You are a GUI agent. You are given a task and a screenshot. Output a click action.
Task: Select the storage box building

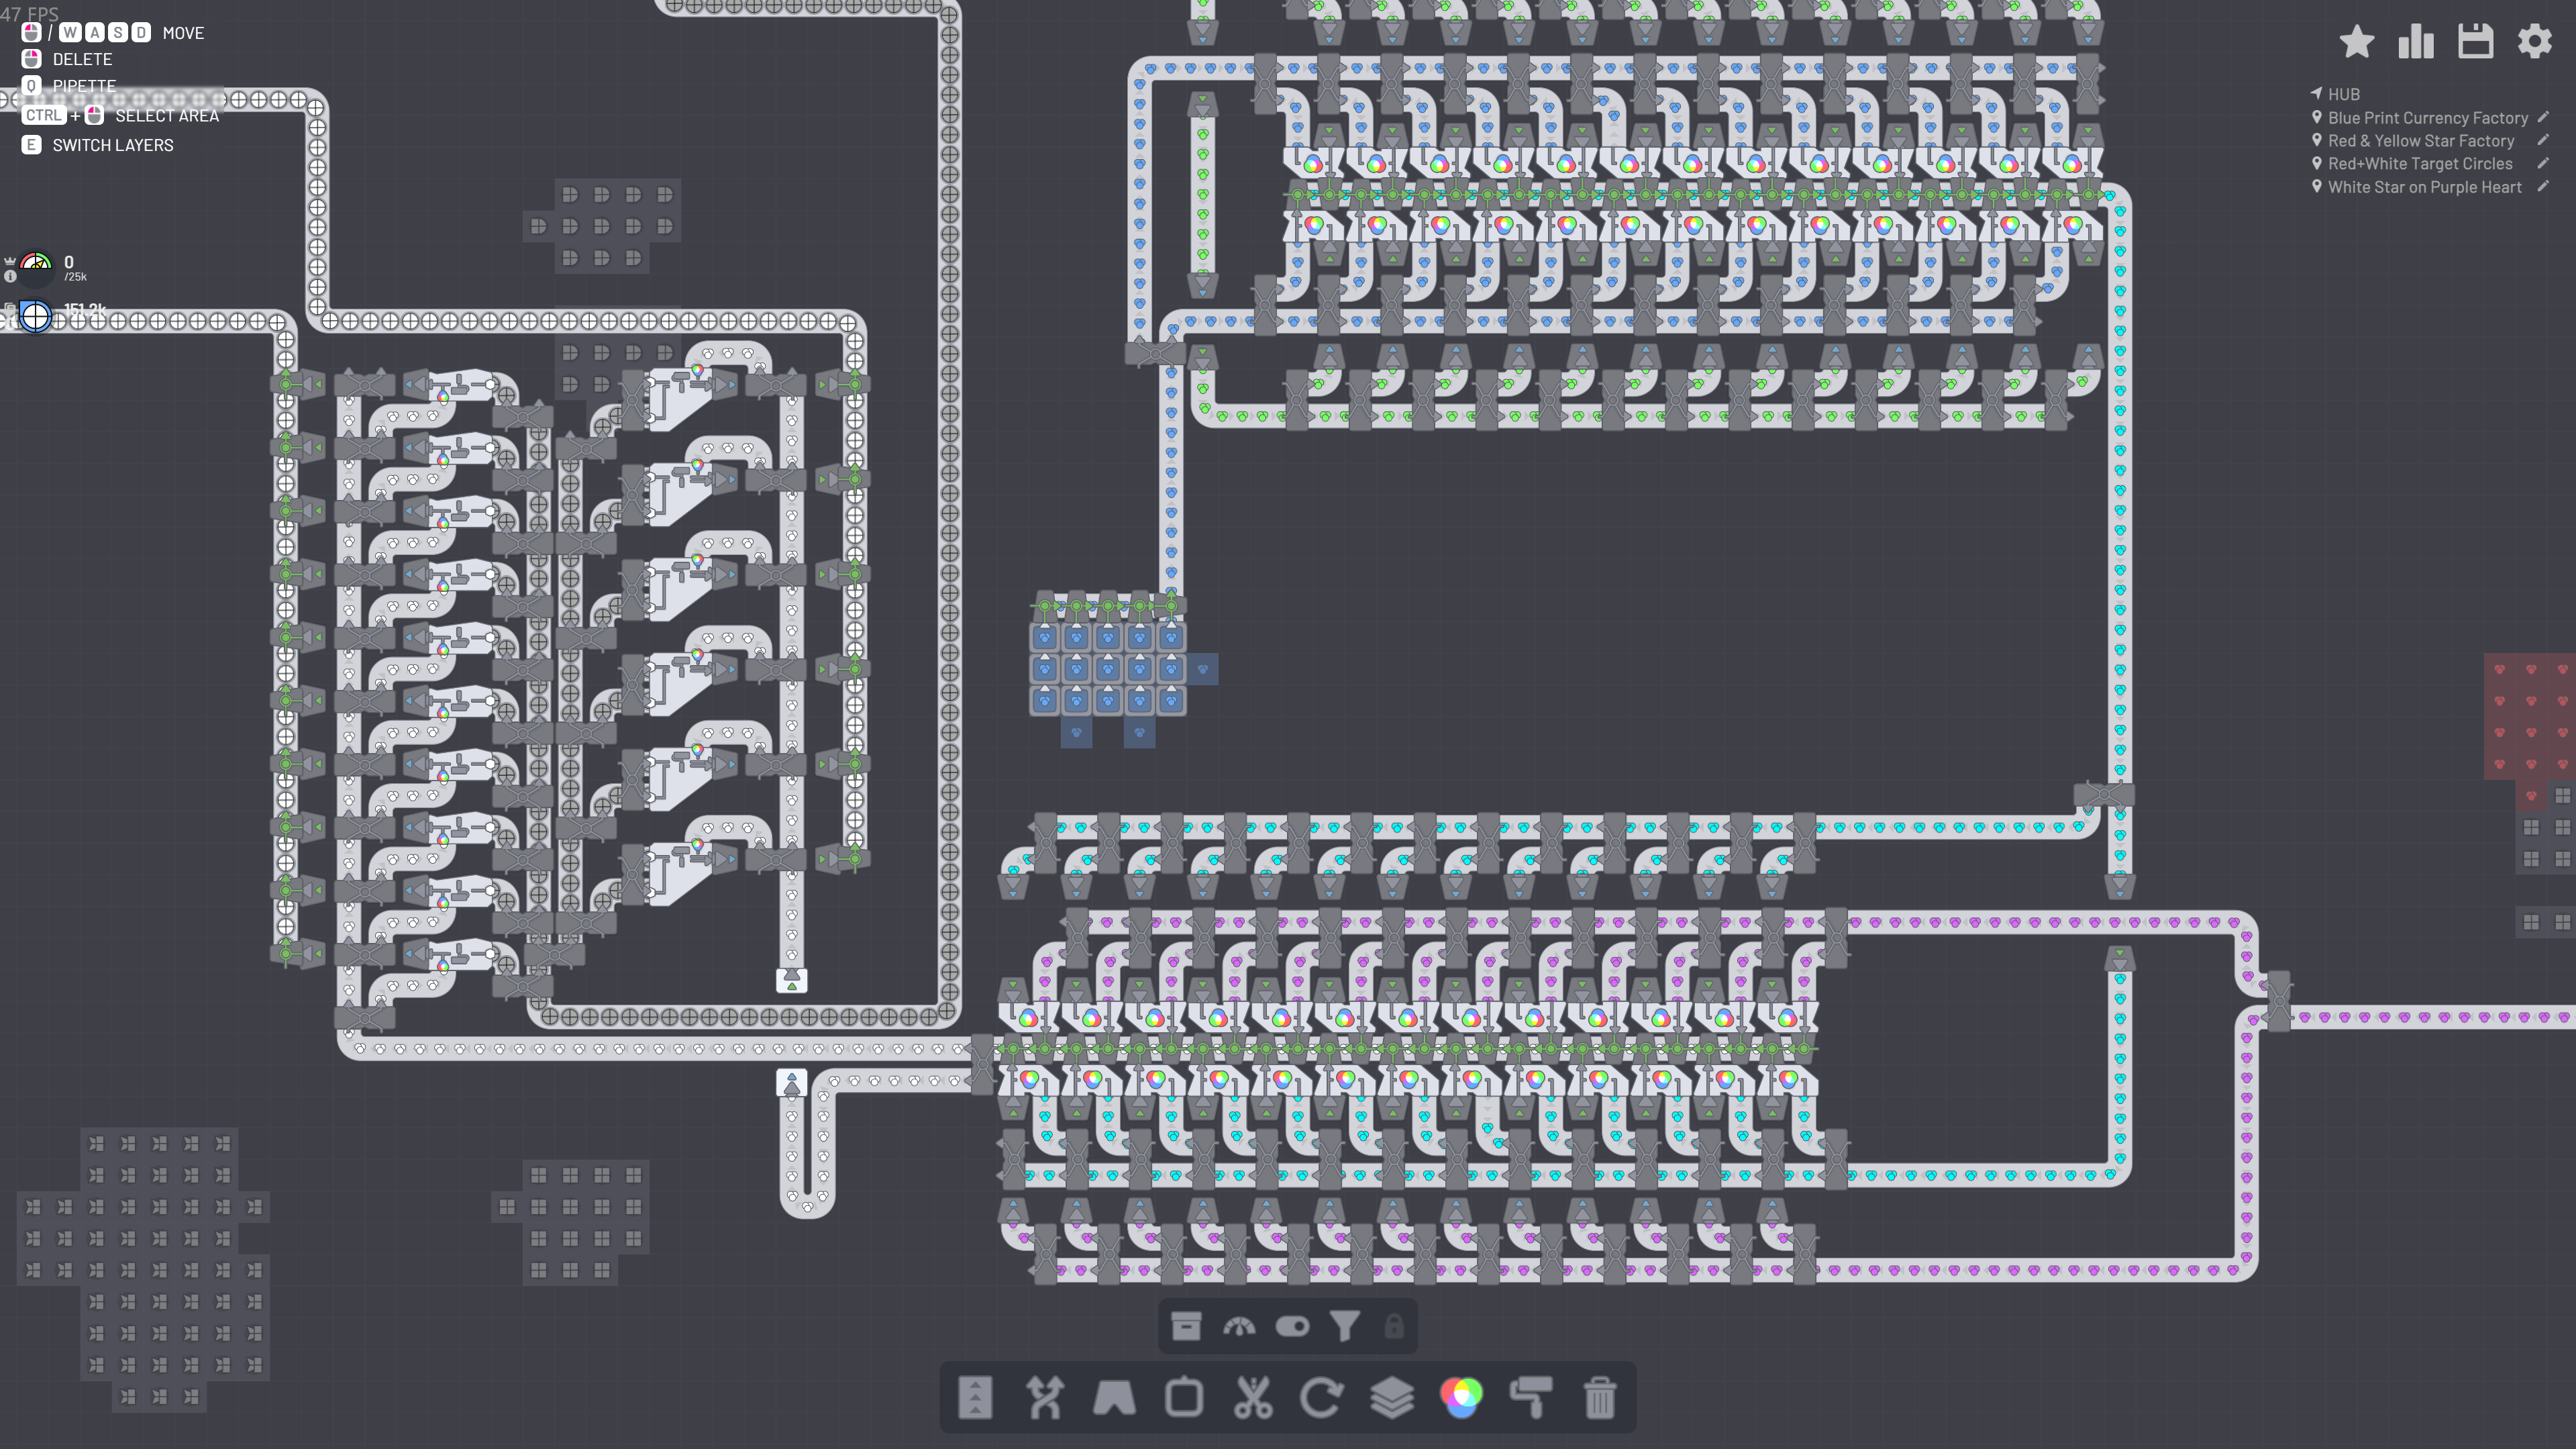tap(1186, 1326)
